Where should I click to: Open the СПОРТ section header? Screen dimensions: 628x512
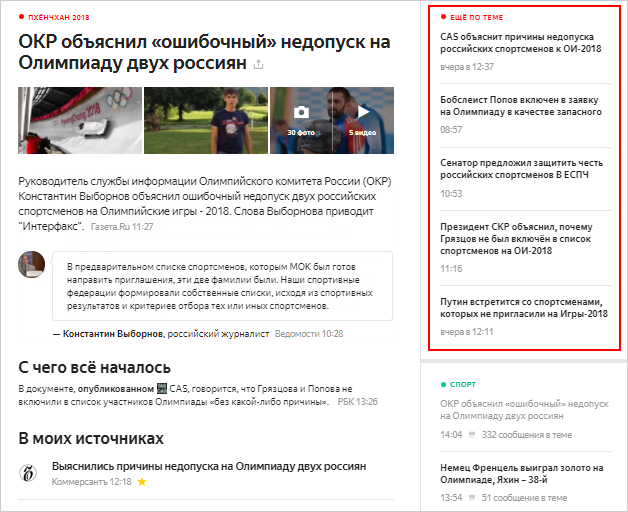(x=463, y=385)
